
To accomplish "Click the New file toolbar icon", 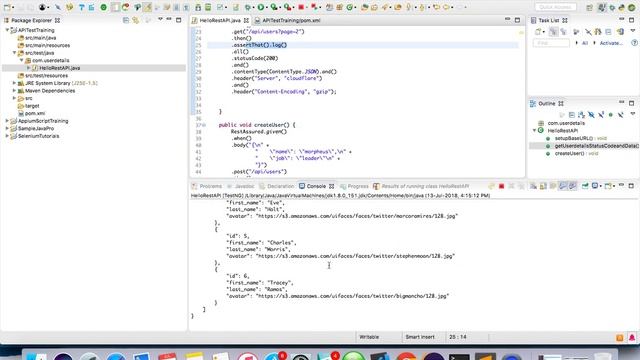I will [x=7, y=7].
